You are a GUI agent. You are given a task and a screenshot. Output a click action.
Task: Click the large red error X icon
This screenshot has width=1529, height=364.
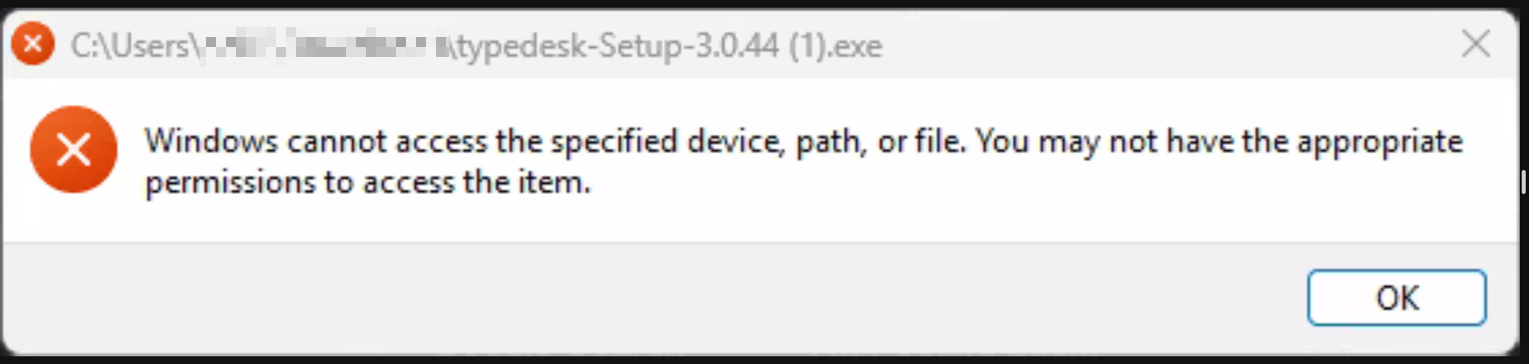pos(73,150)
